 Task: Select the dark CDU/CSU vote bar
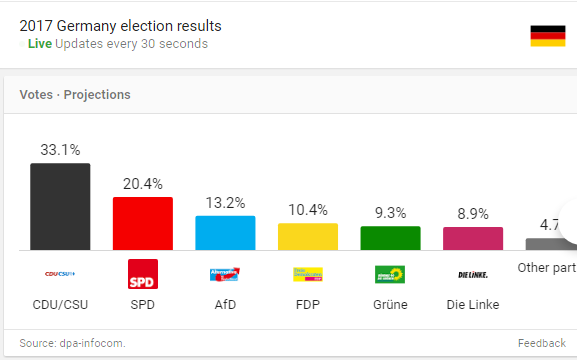(60, 207)
